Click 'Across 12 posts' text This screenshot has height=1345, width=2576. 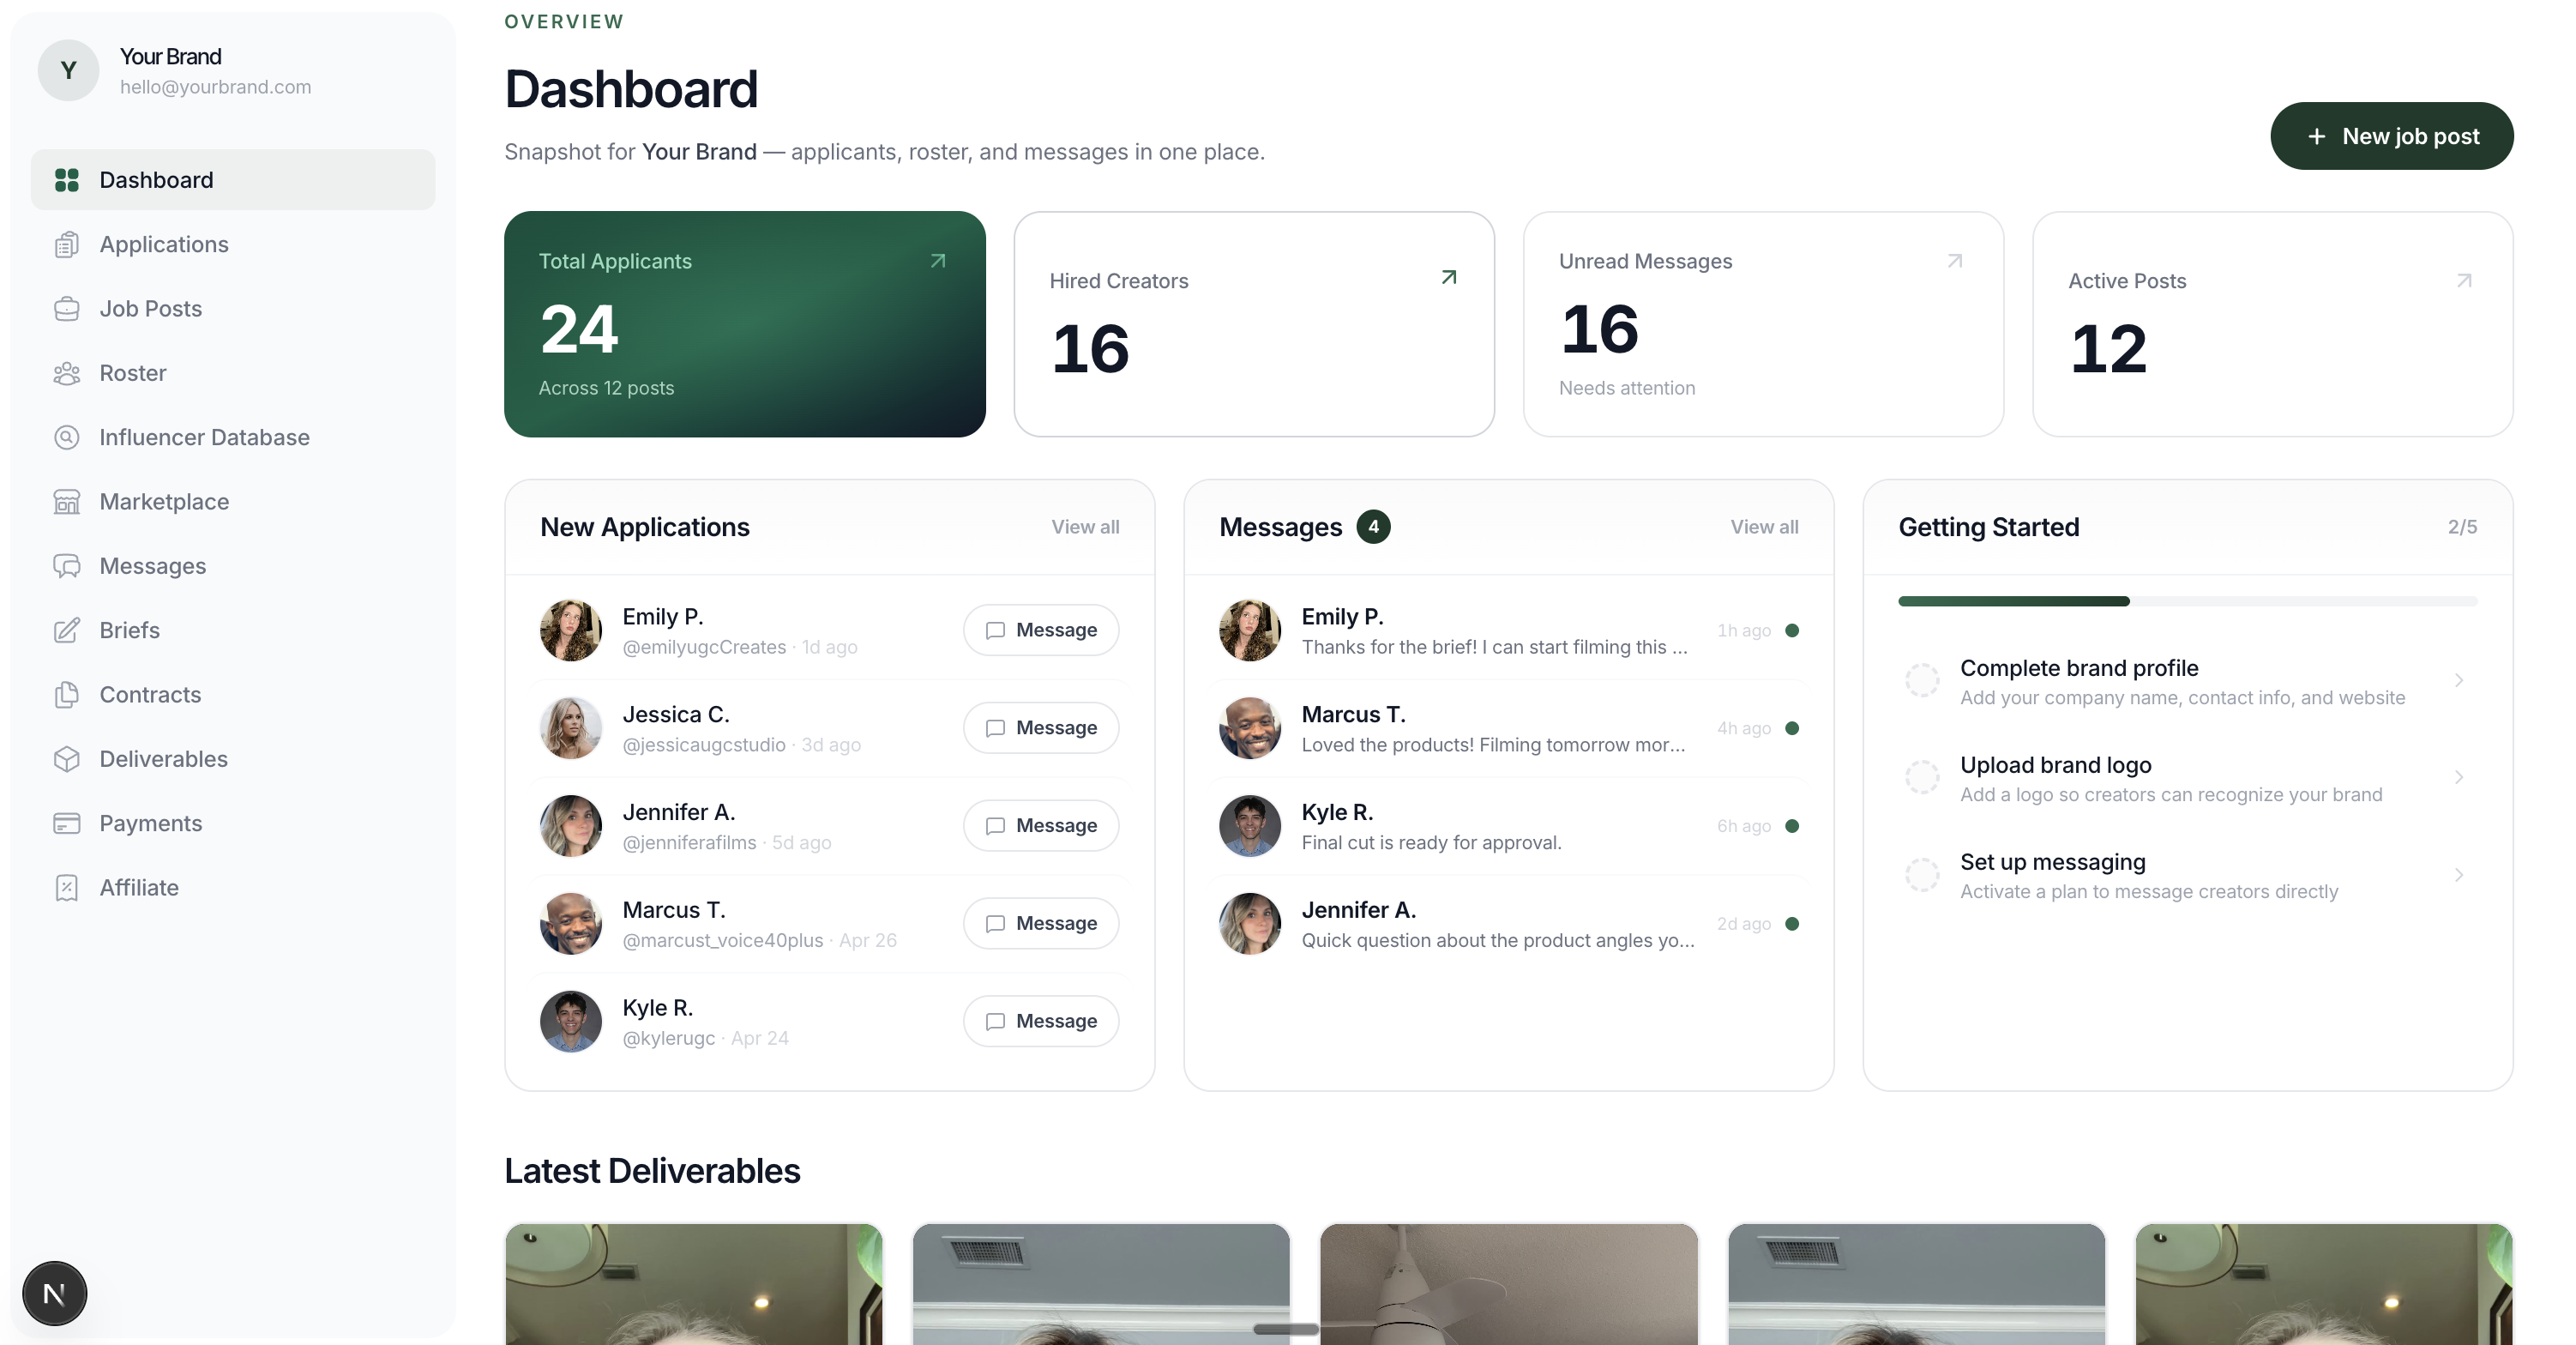tap(606, 388)
